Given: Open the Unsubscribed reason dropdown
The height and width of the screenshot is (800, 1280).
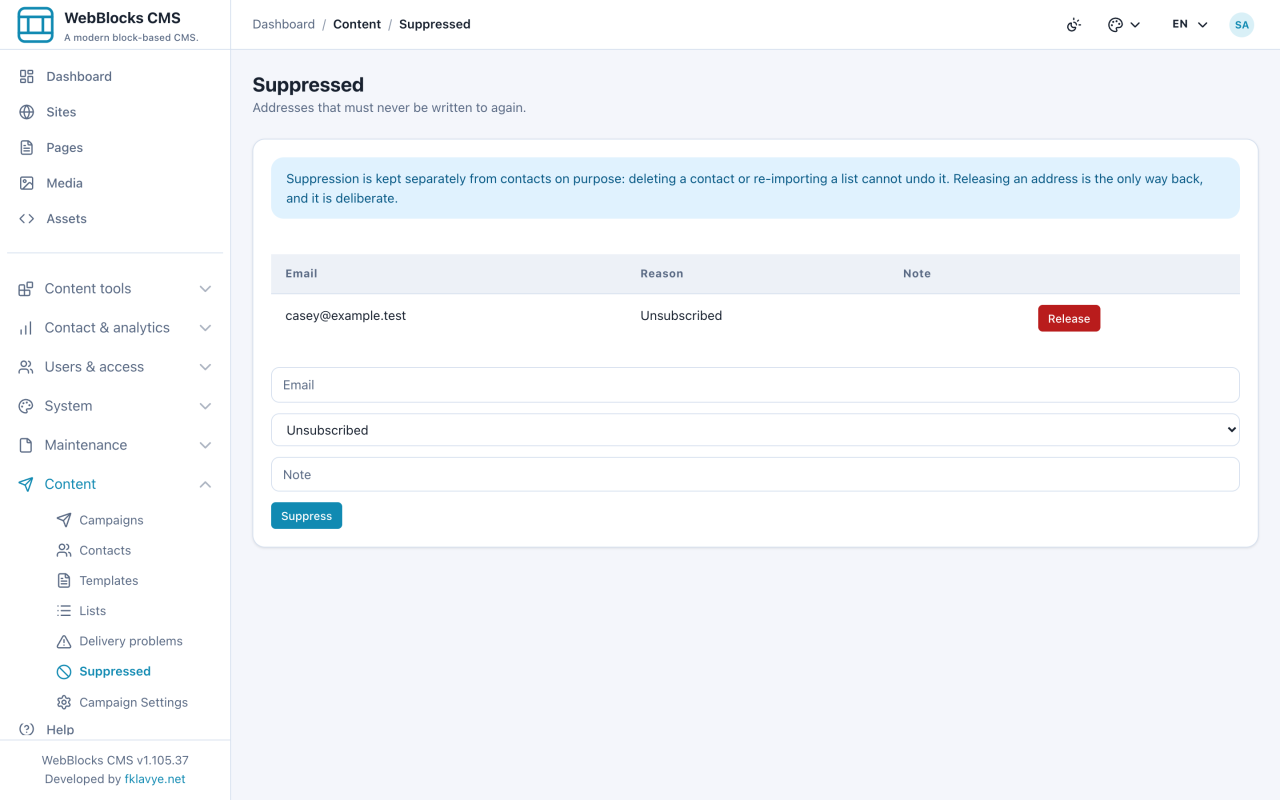Looking at the screenshot, I should pyautogui.click(x=755, y=430).
